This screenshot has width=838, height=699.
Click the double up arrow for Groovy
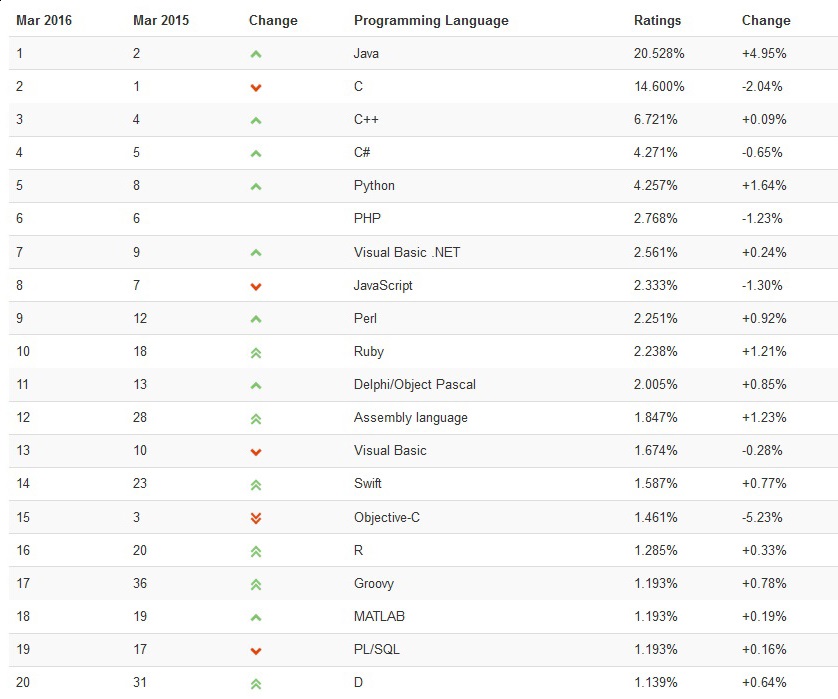pos(256,584)
